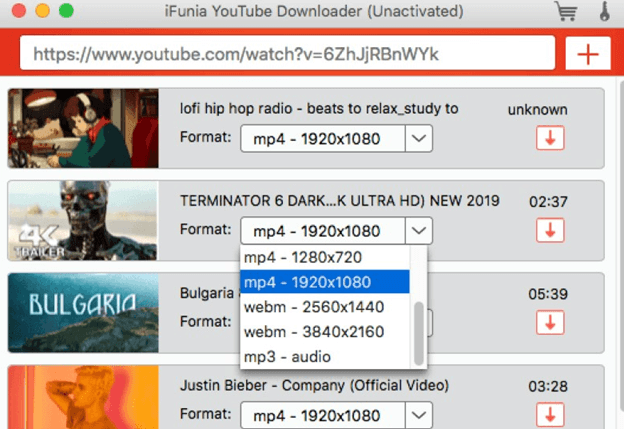Download the Bulgaria video
Image resolution: width=624 pixels, height=429 pixels.
[550, 323]
